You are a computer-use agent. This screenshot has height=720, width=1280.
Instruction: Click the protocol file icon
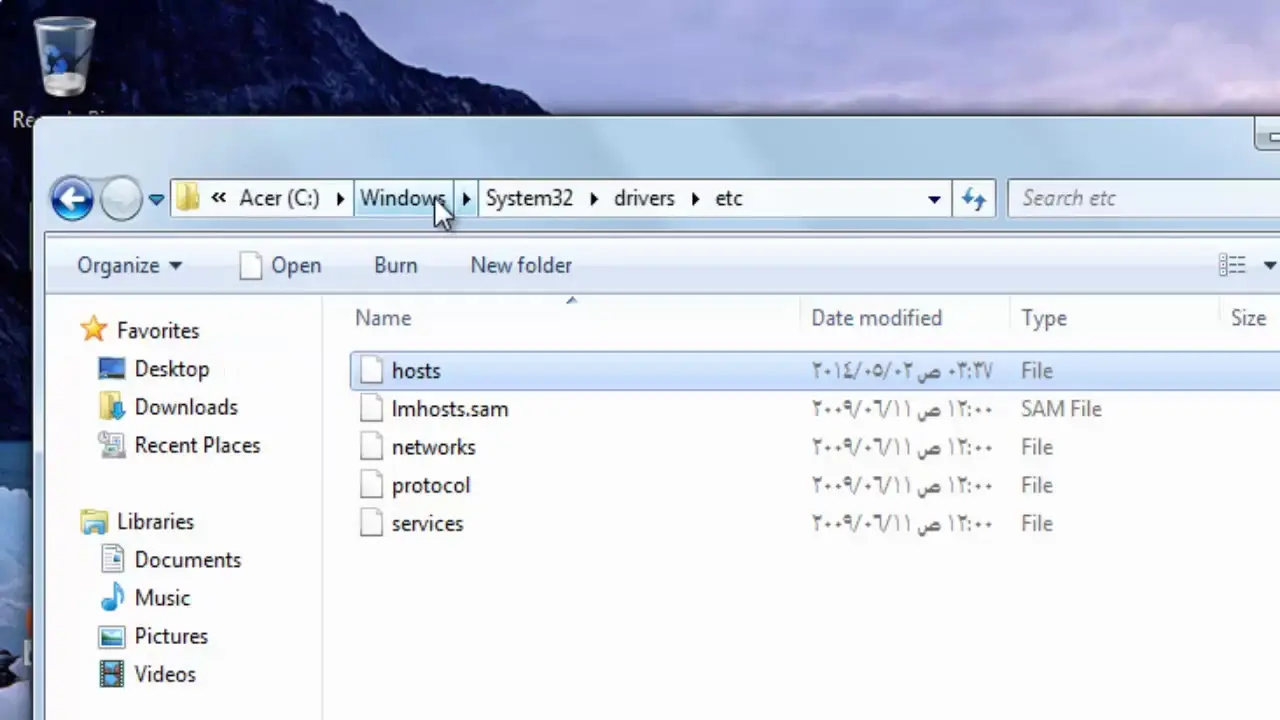[371, 485]
